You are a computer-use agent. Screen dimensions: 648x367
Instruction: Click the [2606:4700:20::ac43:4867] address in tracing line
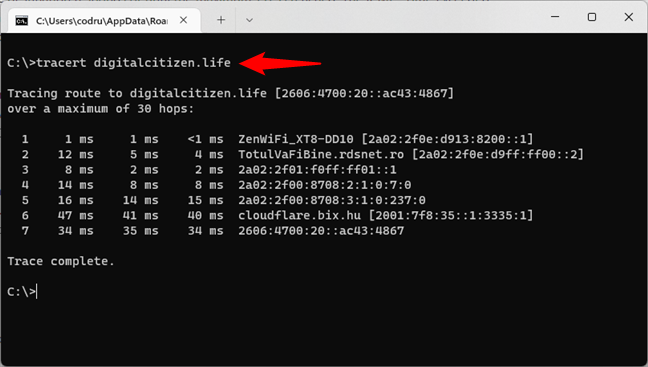point(364,93)
